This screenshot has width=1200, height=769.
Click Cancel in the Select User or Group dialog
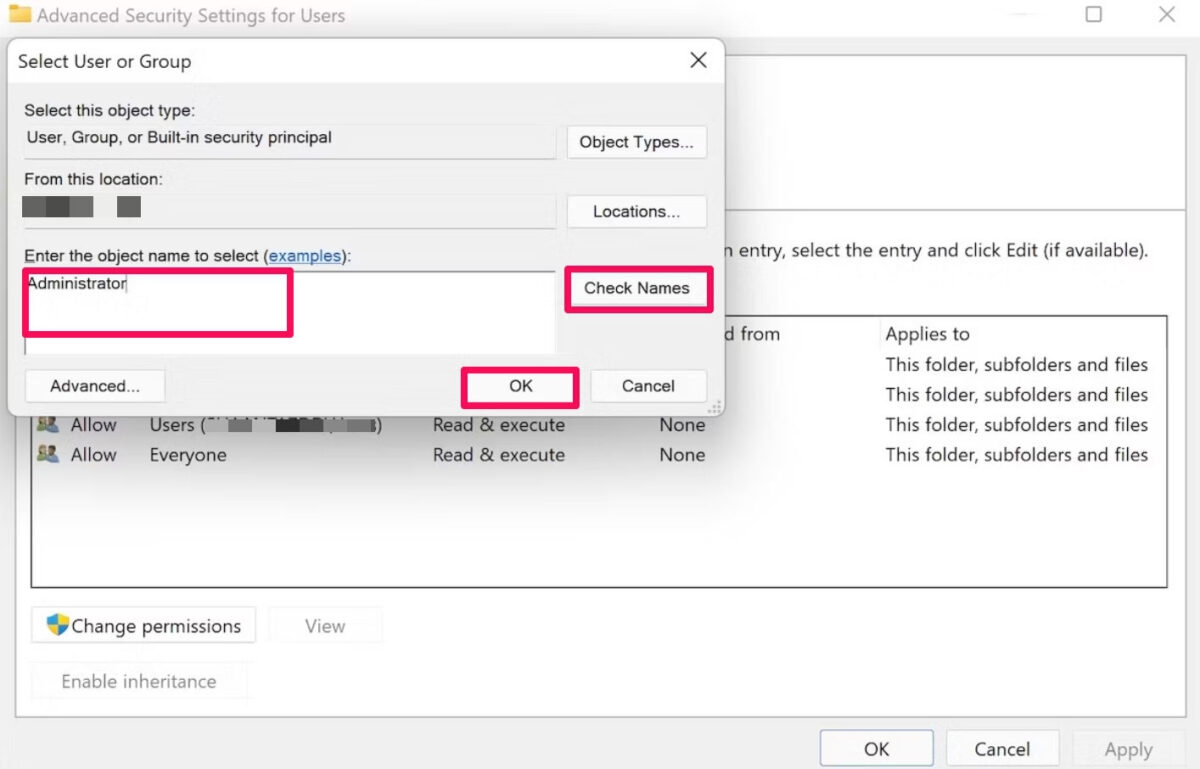(648, 386)
